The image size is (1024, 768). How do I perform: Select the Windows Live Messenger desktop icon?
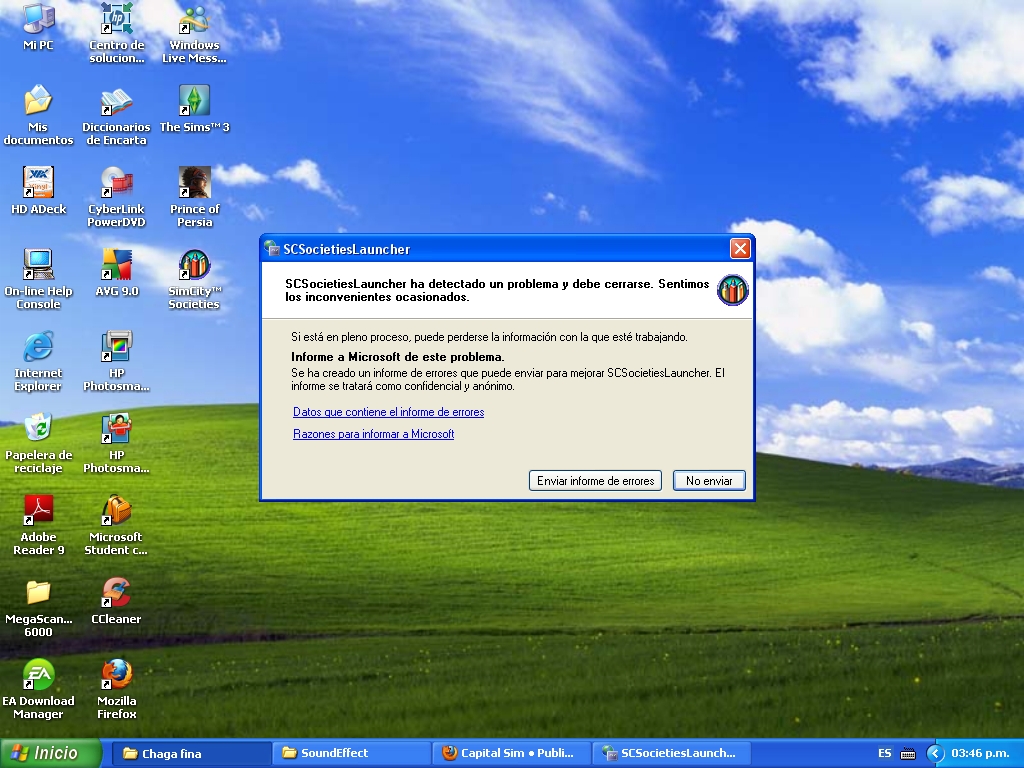click(194, 33)
